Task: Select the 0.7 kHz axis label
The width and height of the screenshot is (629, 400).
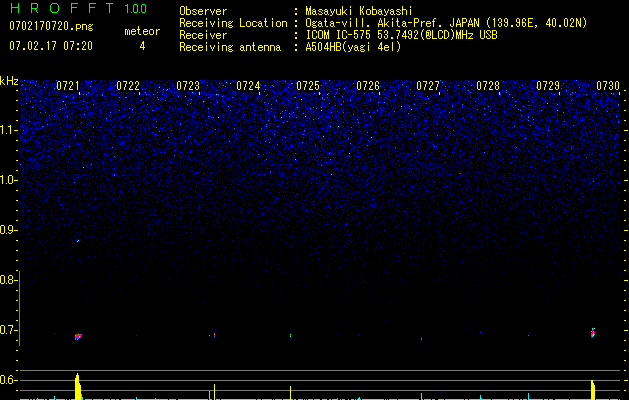Action: click(8, 330)
